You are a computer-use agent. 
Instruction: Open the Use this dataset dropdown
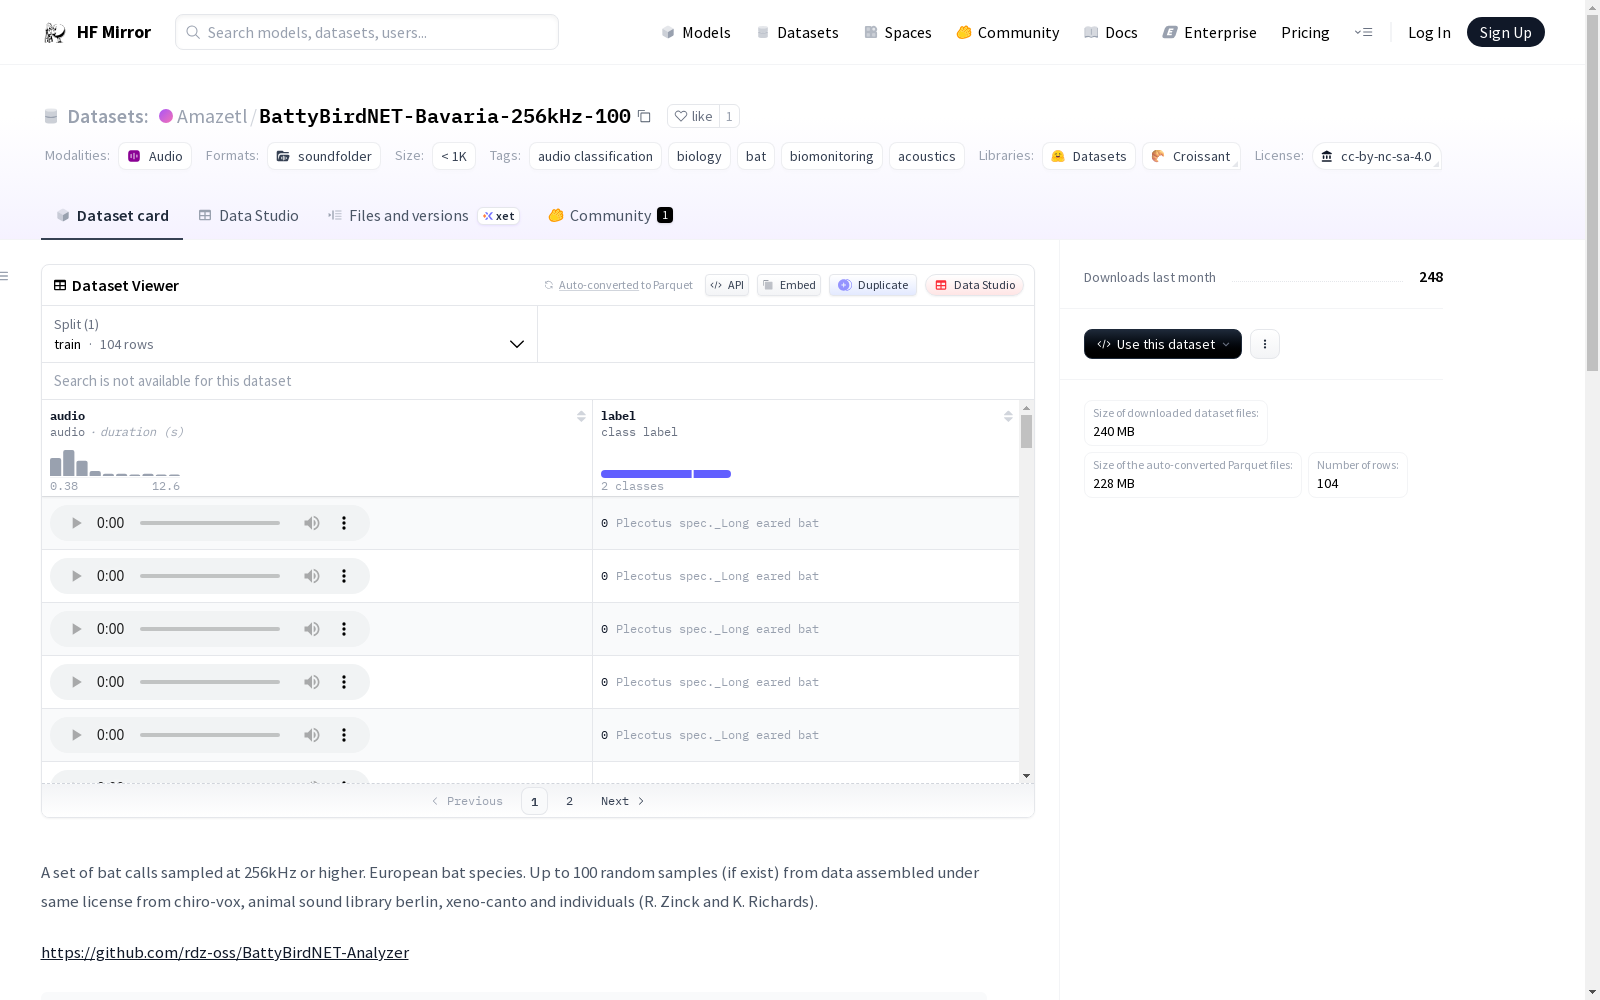pos(1162,344)
